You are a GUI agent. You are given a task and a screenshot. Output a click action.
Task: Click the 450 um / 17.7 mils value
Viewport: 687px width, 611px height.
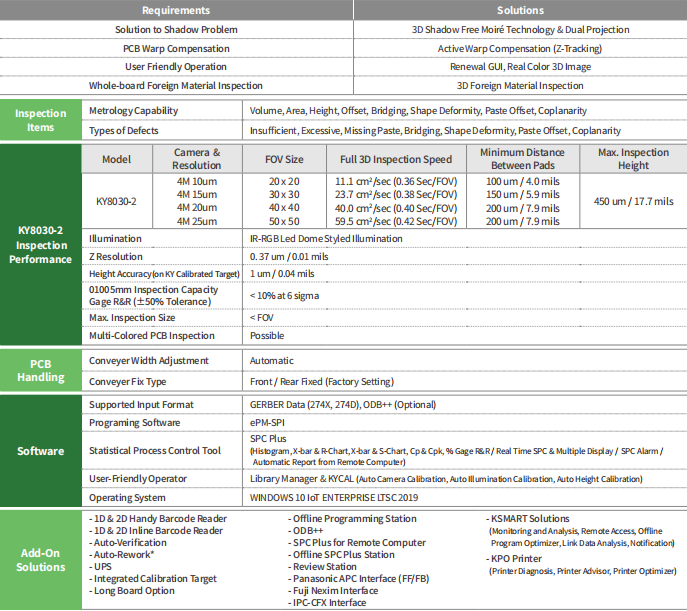tap(634, 201)
